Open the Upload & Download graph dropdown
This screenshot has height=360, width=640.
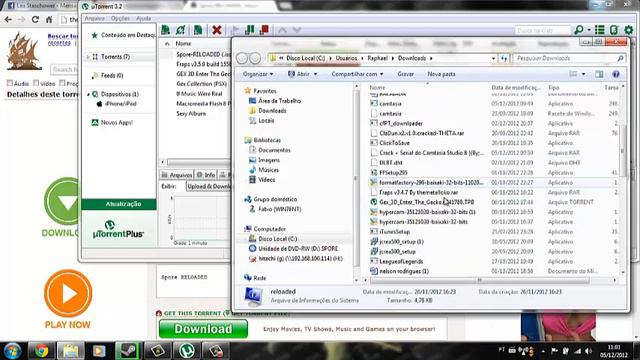pyautogui.click(x=209, y=187)
